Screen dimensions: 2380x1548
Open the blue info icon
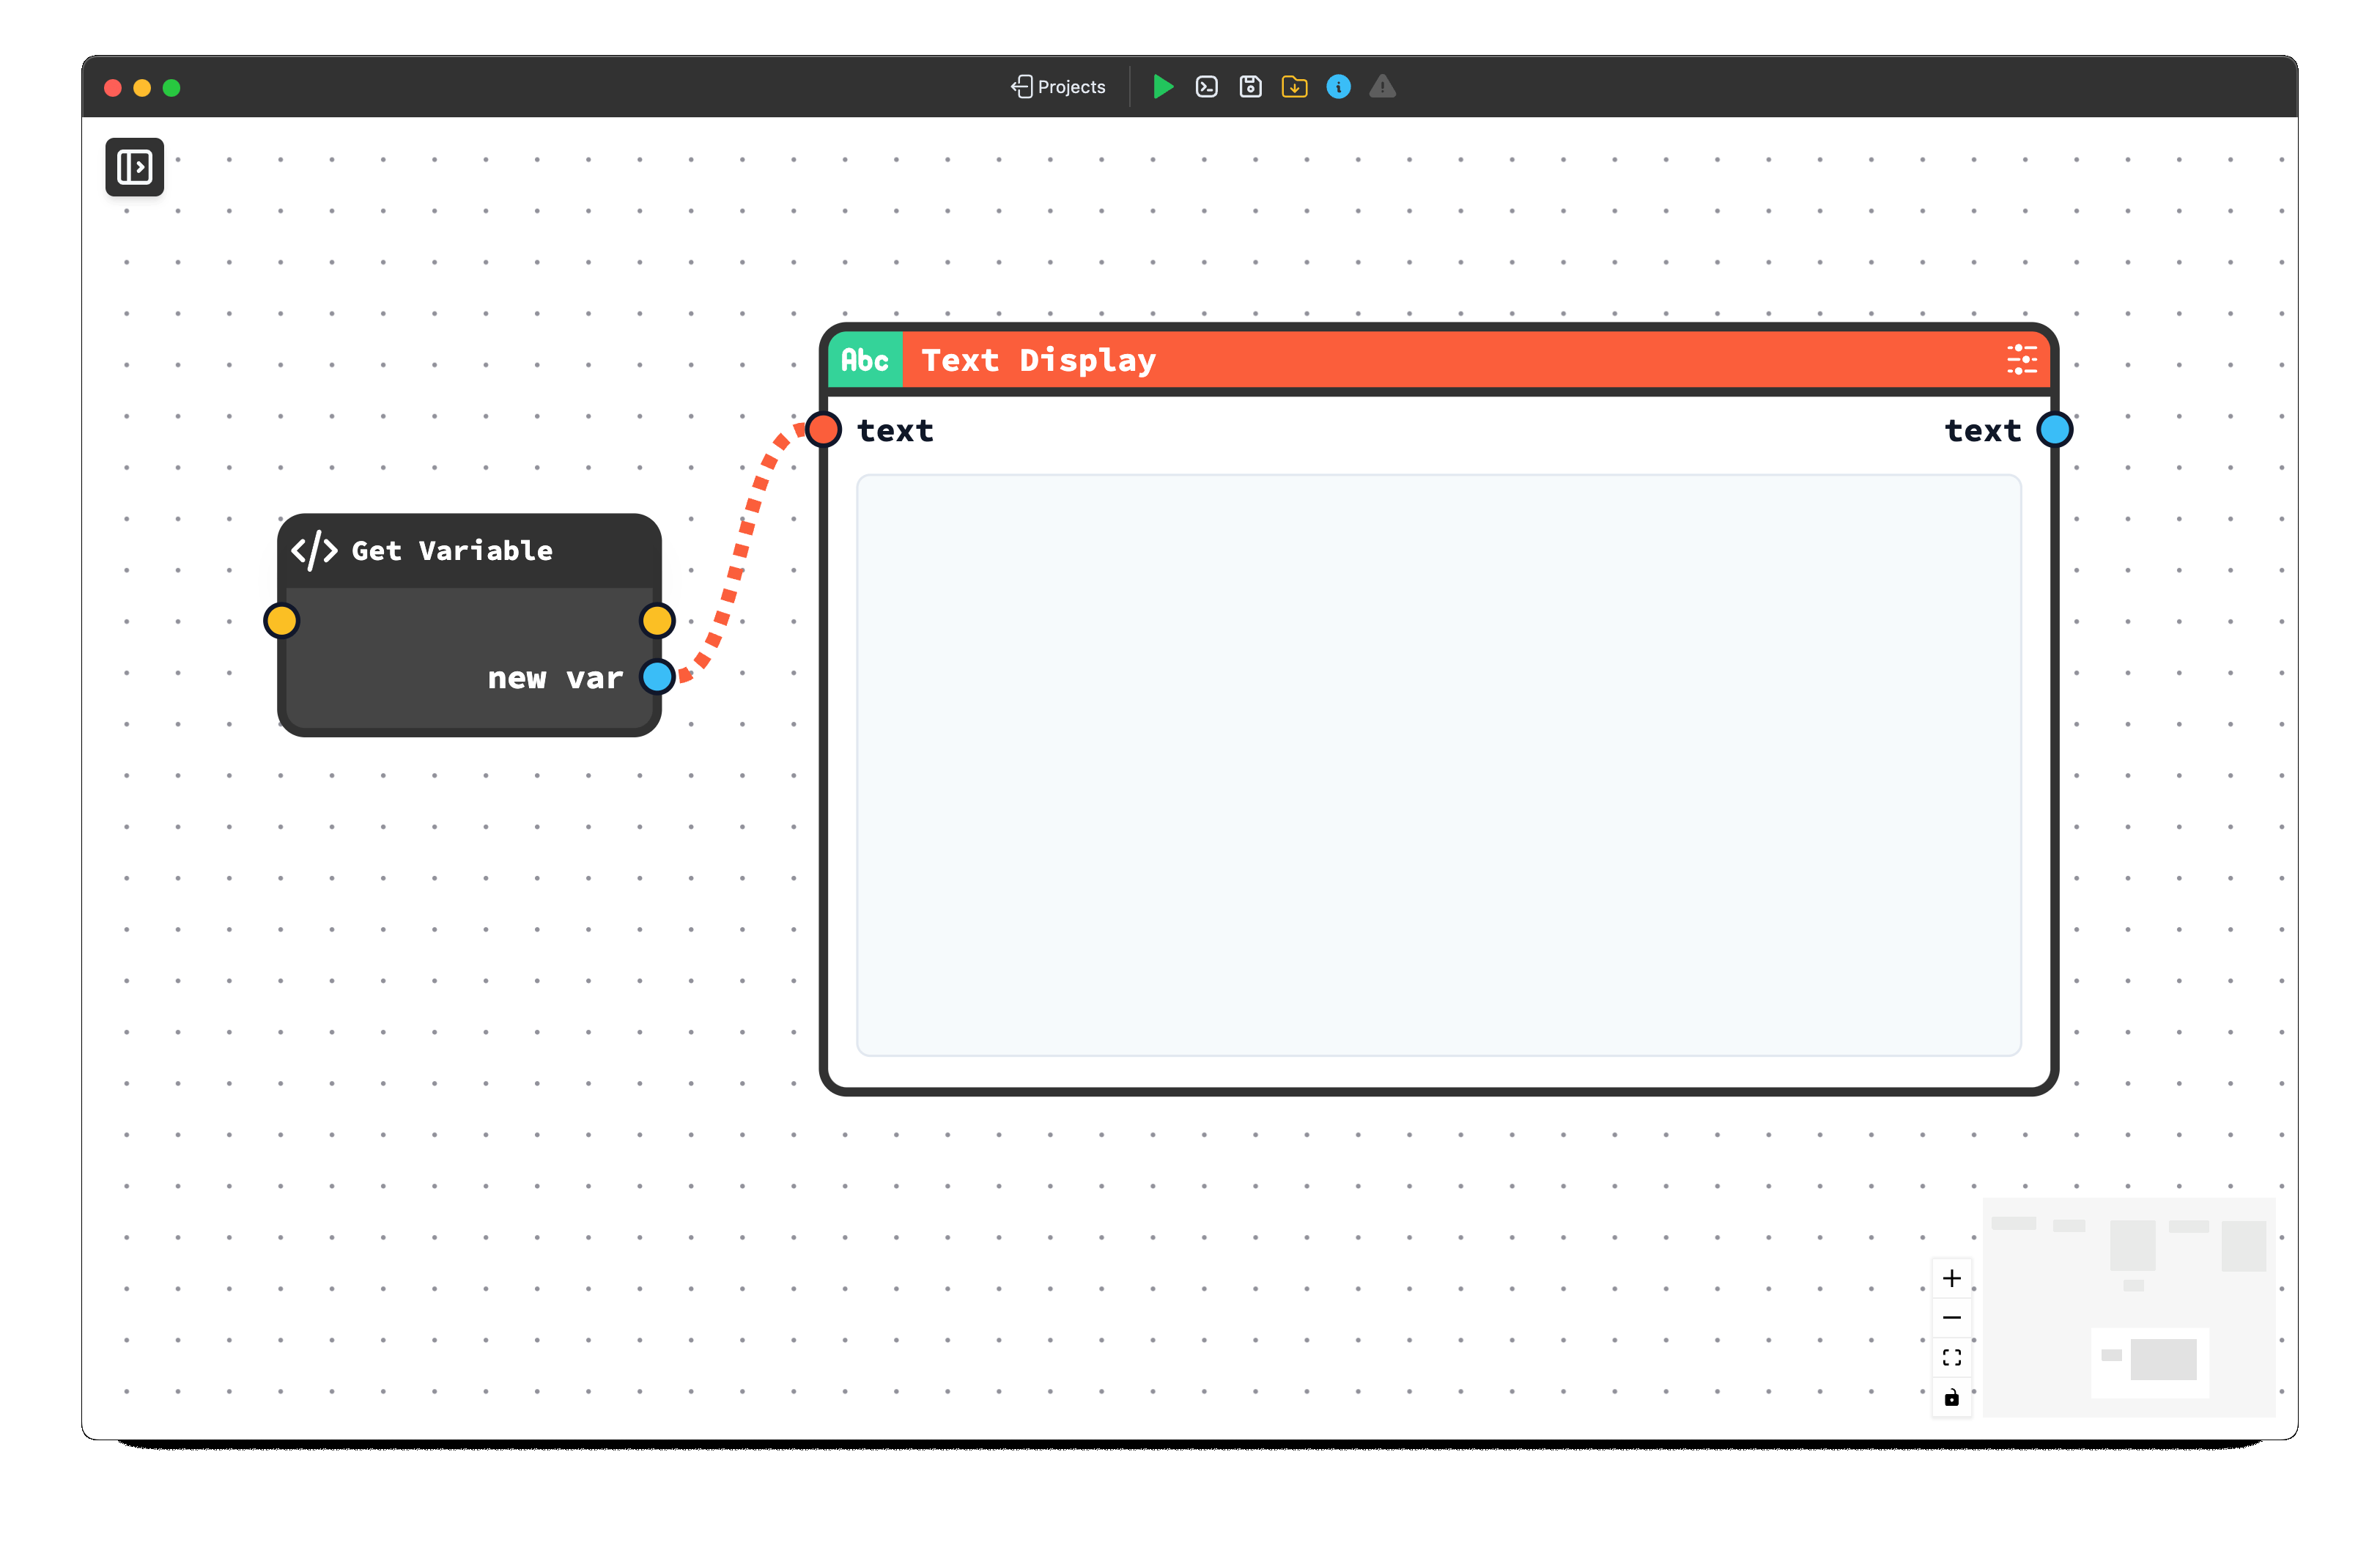(1338, 87)
